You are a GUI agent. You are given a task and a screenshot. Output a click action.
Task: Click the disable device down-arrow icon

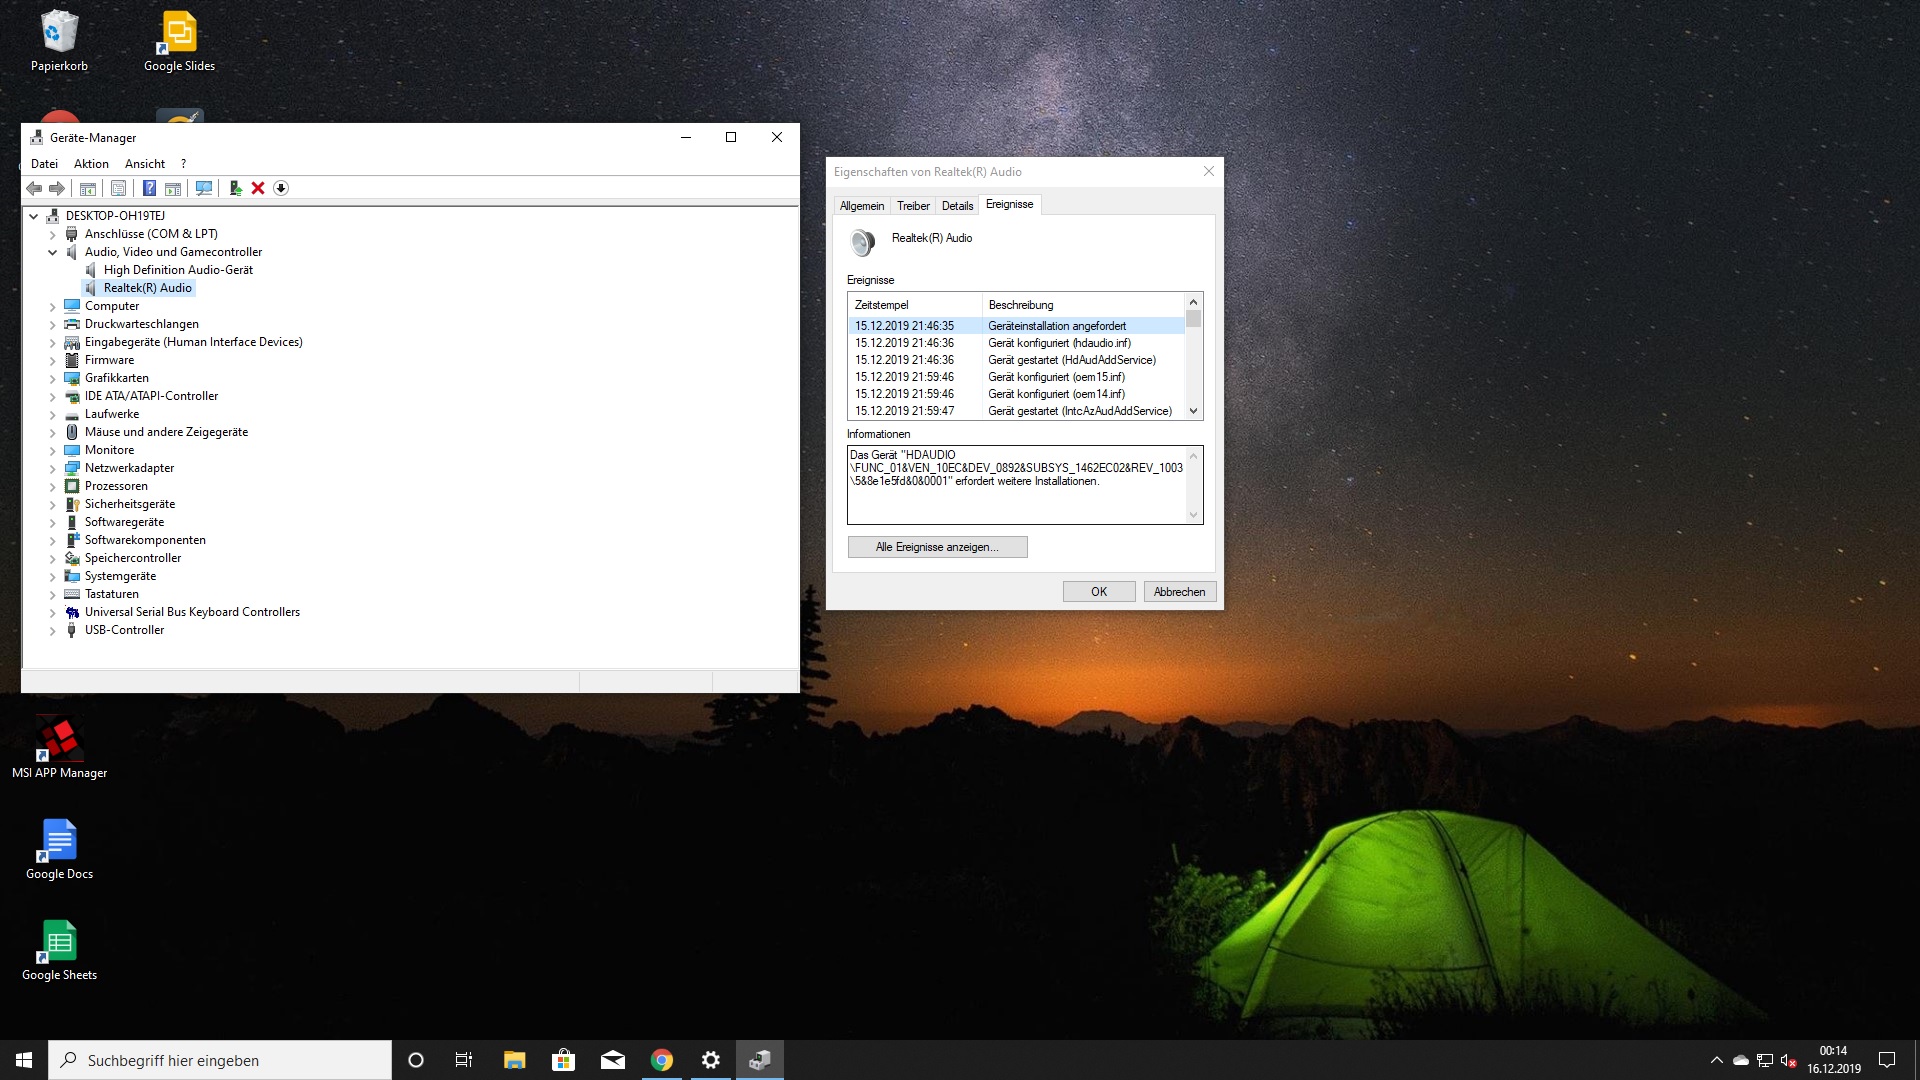pos(281,188)
